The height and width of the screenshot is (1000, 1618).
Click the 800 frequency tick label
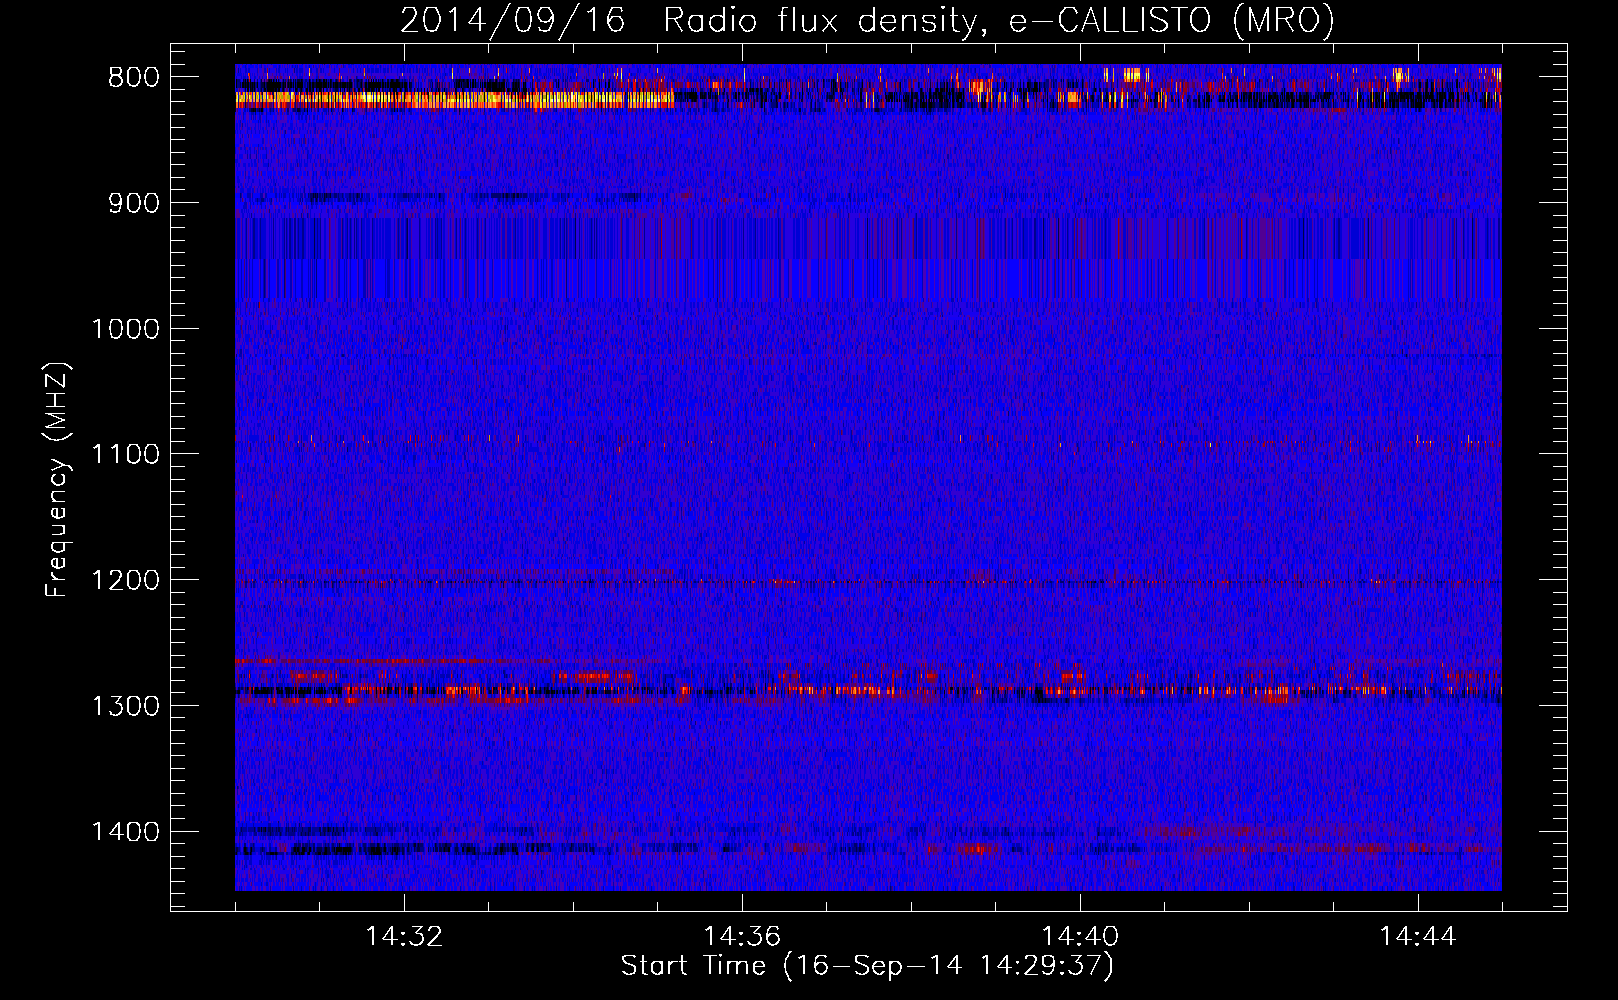[x=134, y=78]
